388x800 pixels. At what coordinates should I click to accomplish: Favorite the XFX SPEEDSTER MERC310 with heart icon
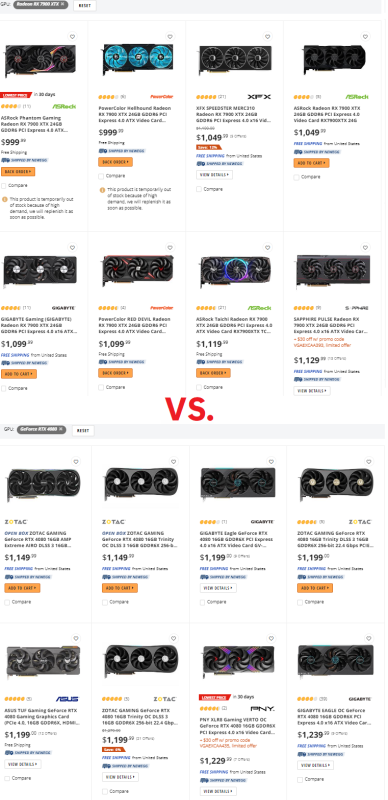[x=268, y=37]
